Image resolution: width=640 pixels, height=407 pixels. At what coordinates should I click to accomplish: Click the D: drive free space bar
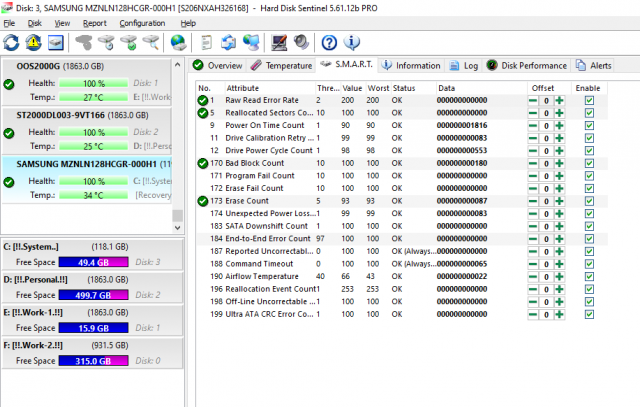96,295
